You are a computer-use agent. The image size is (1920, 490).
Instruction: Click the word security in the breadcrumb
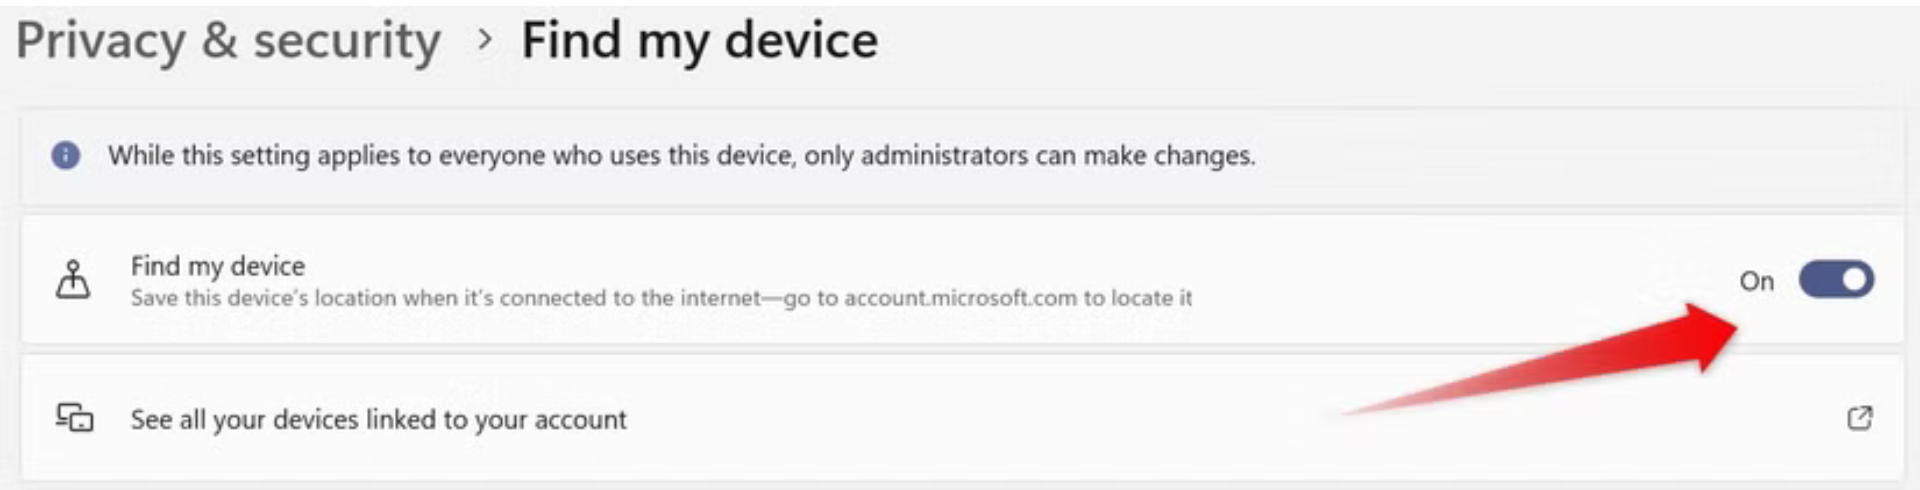point(347,41)
